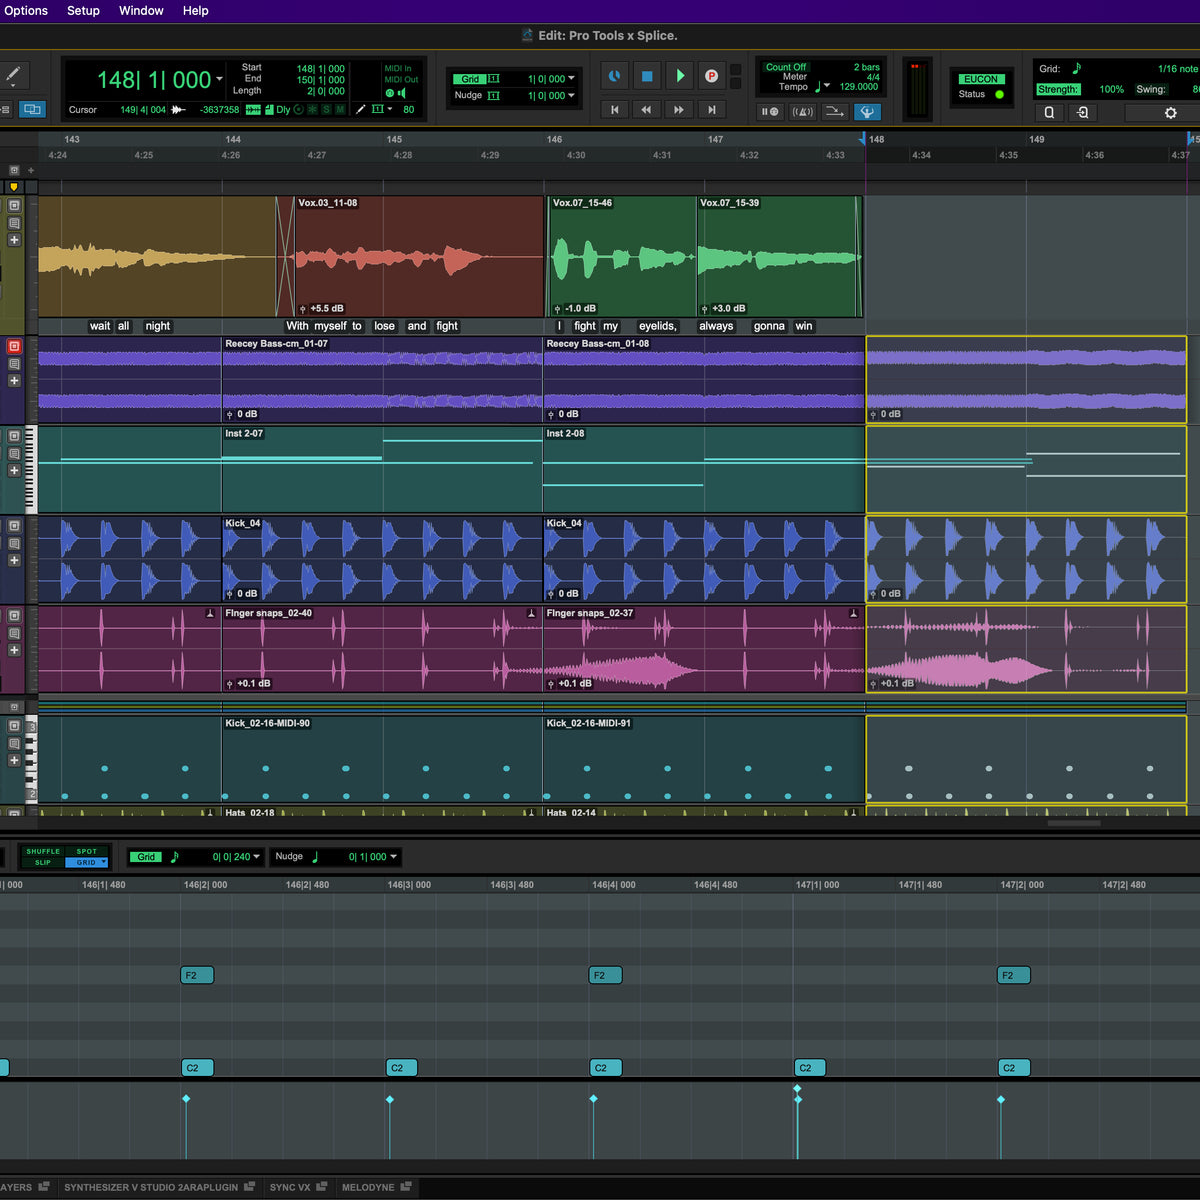This screenshot has width=1200, height=1200.
Task: Open the Nudge value dropdown 1|0|000
Action: (571, 96)
